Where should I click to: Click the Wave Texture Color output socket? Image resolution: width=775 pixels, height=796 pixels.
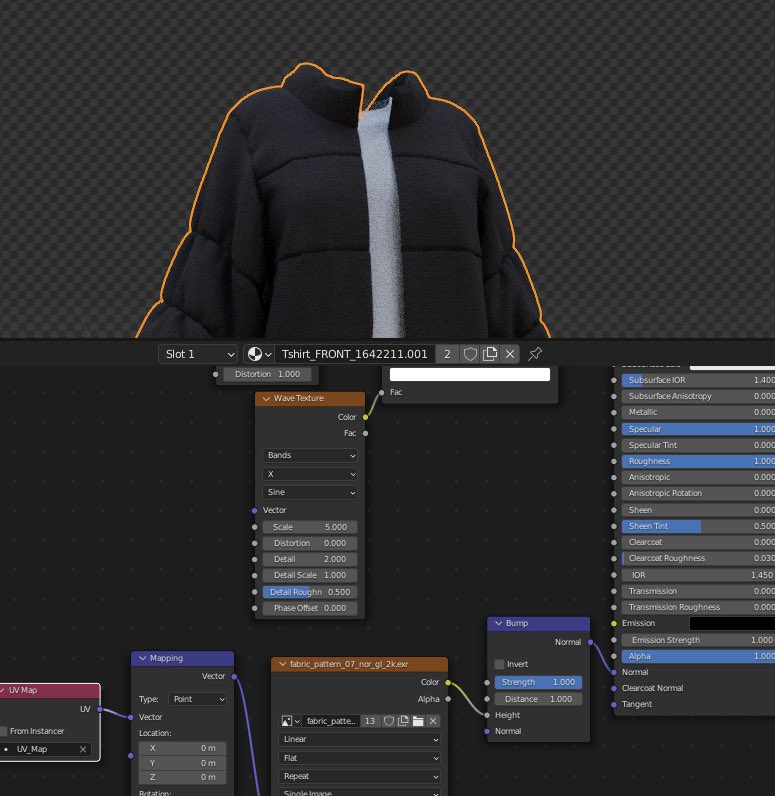pos(365,417)
